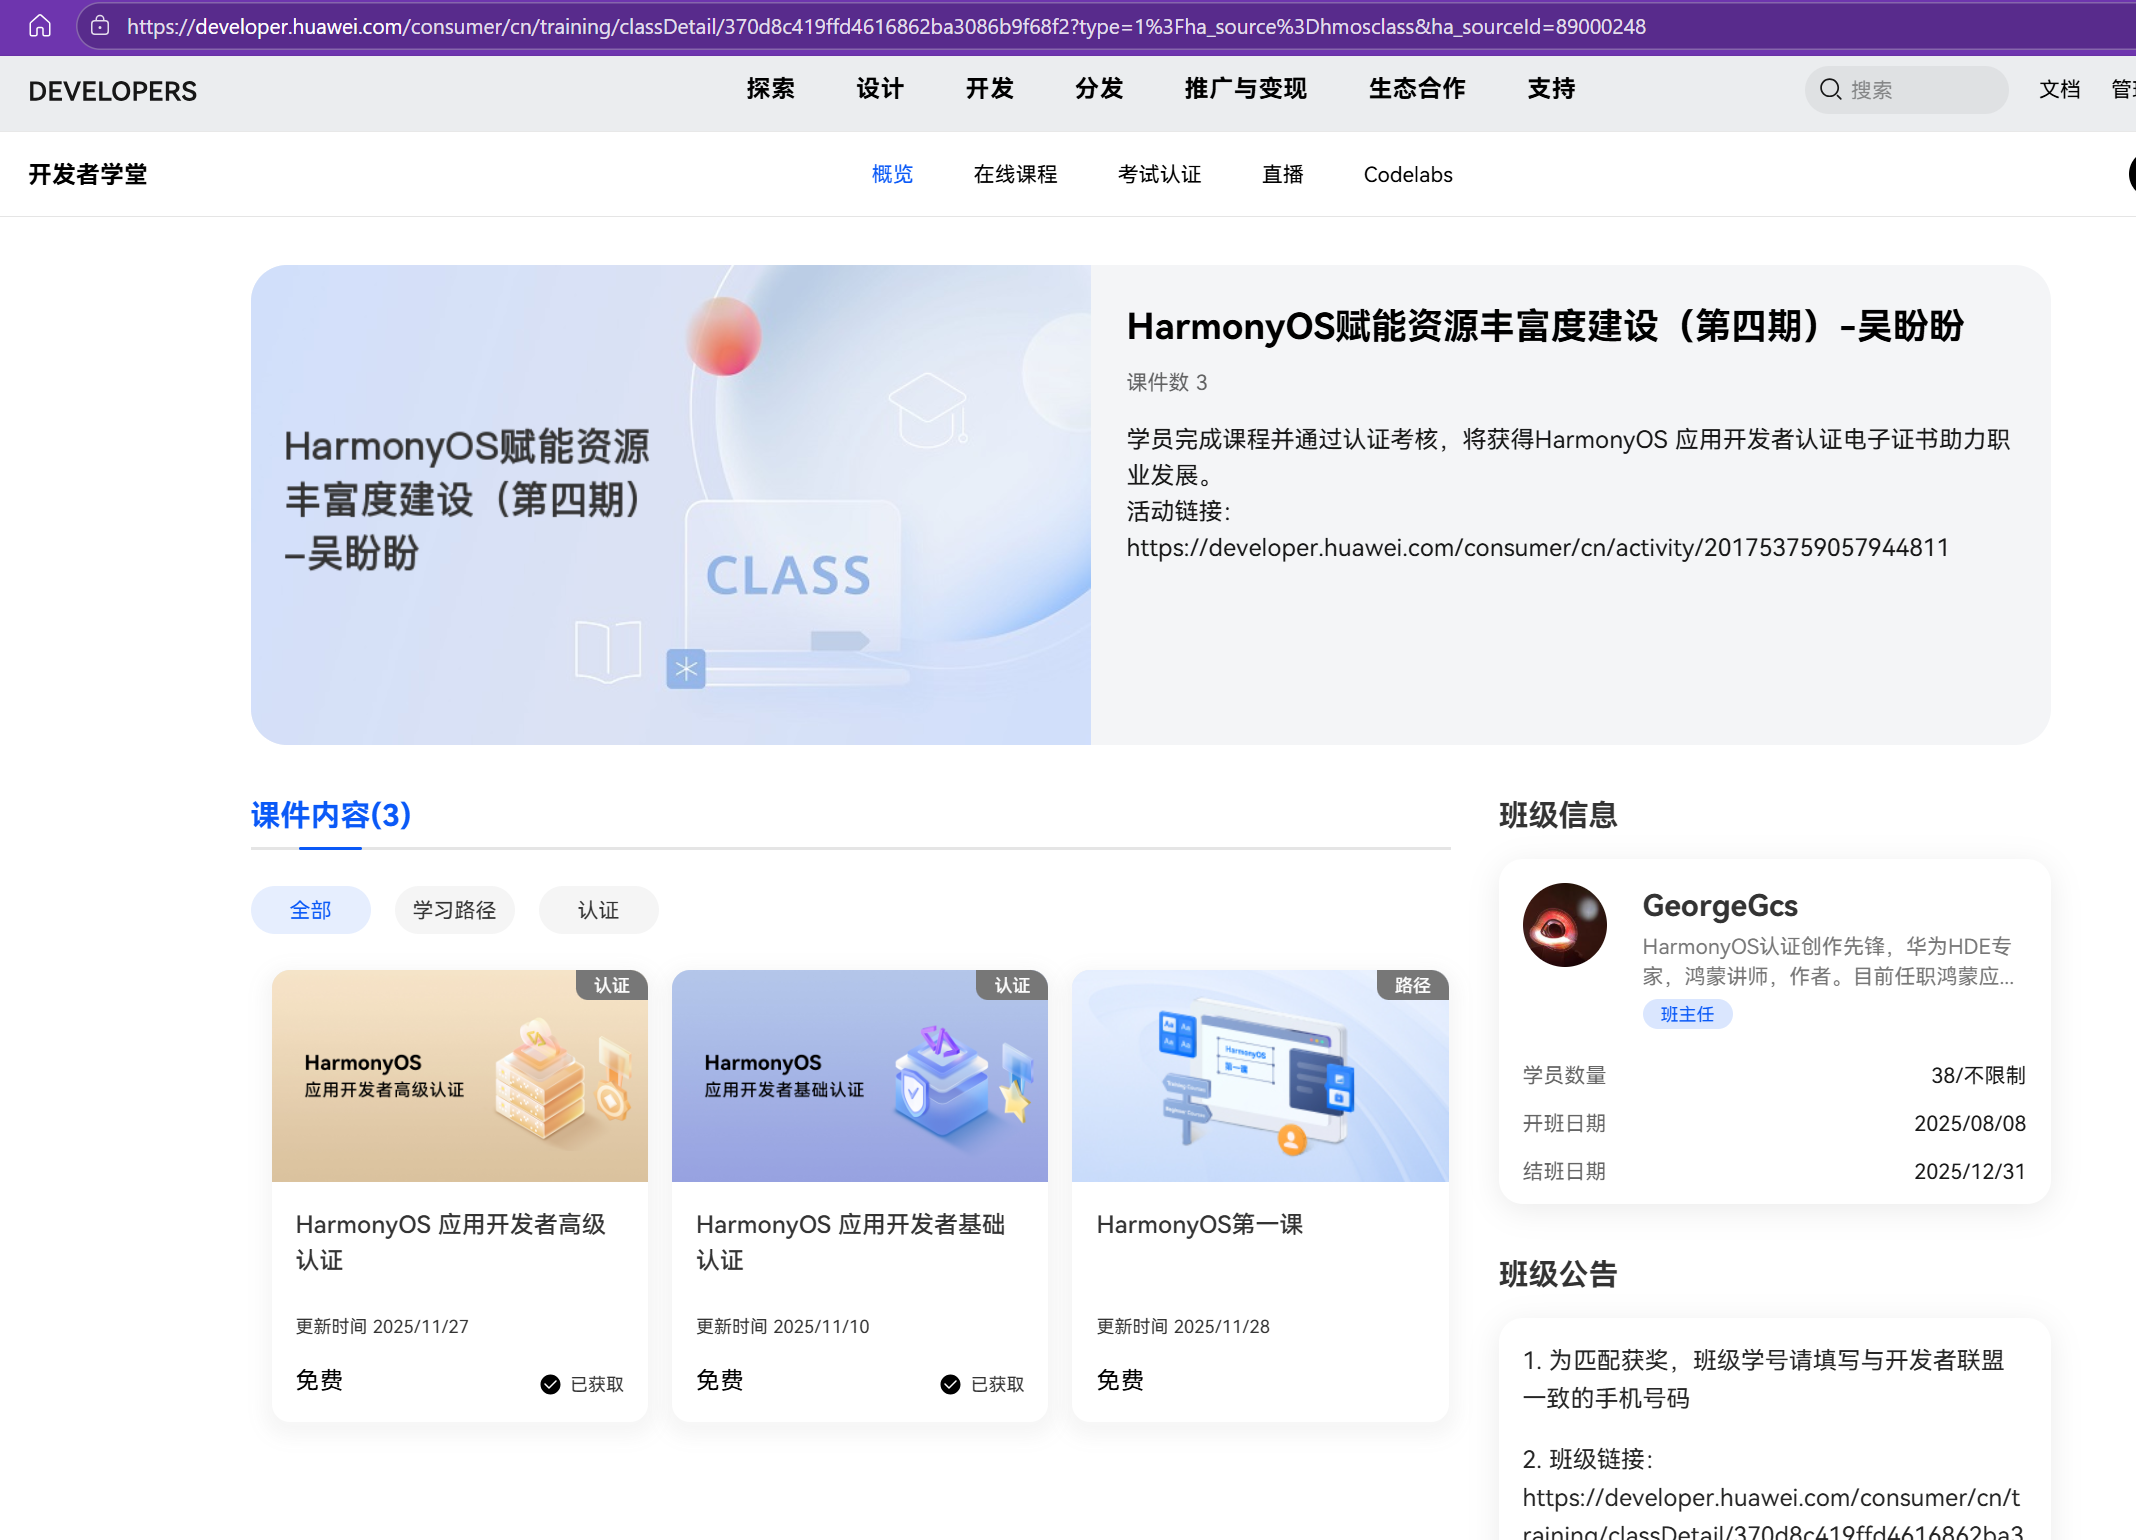Click 已获取 checkmark on 高级认证 card
Viewport: 2136px width, 1540px height.
click(x=549, y=1384)
